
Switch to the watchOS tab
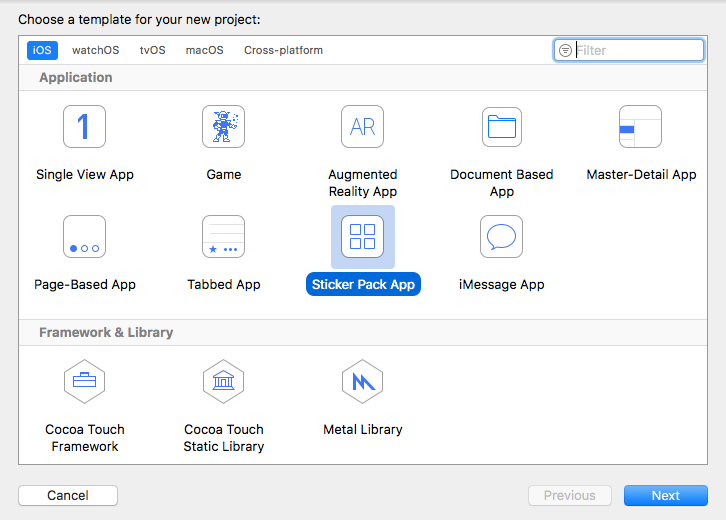point(95,50)
